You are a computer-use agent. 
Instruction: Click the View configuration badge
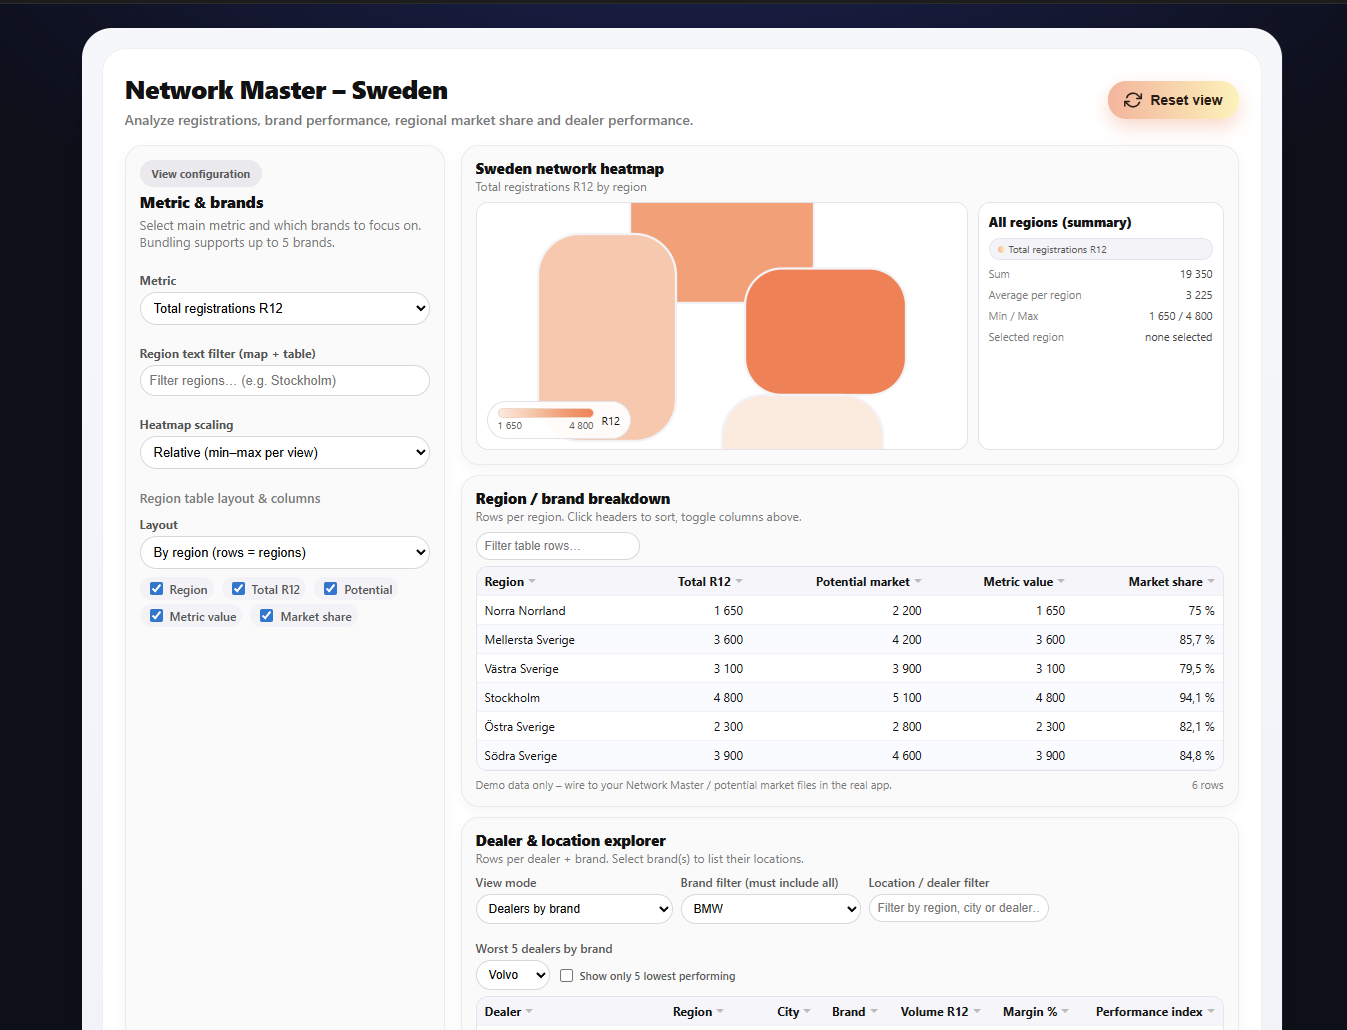tap(200, 173)
